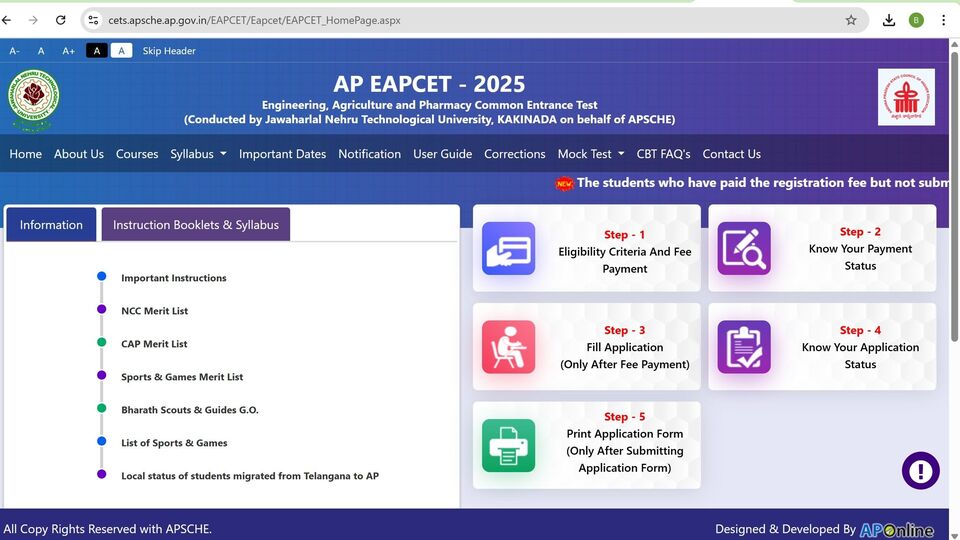Click the All Copy Rights Reserved footer text

(x=108, y=529)
